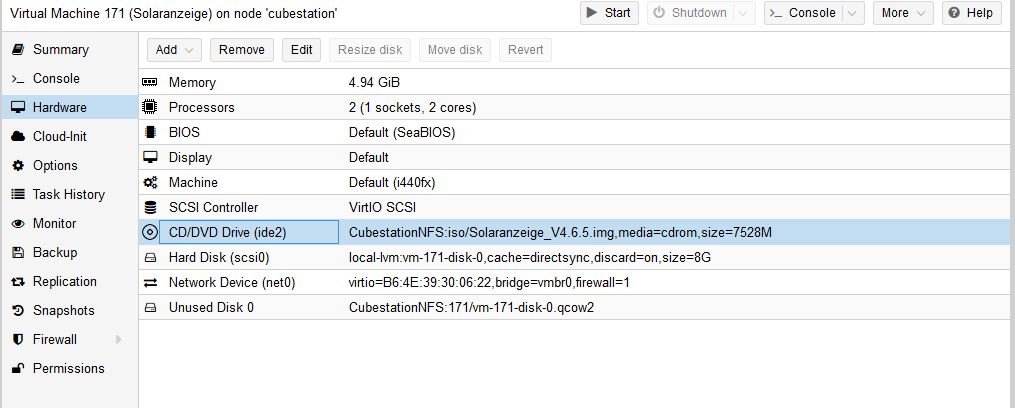Click the Display monitor icon
Image resolution: width=1015 pixels, height=408 pixels.
coord(150,157)
